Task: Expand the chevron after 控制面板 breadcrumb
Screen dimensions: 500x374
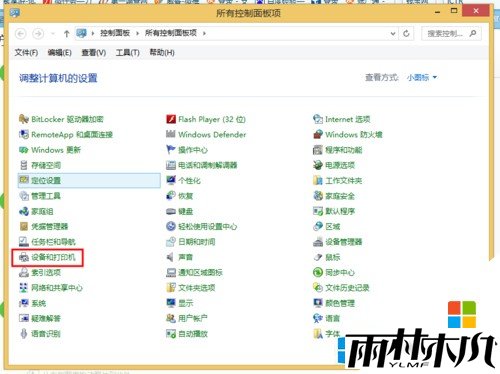Action: (x=137, y=33)
